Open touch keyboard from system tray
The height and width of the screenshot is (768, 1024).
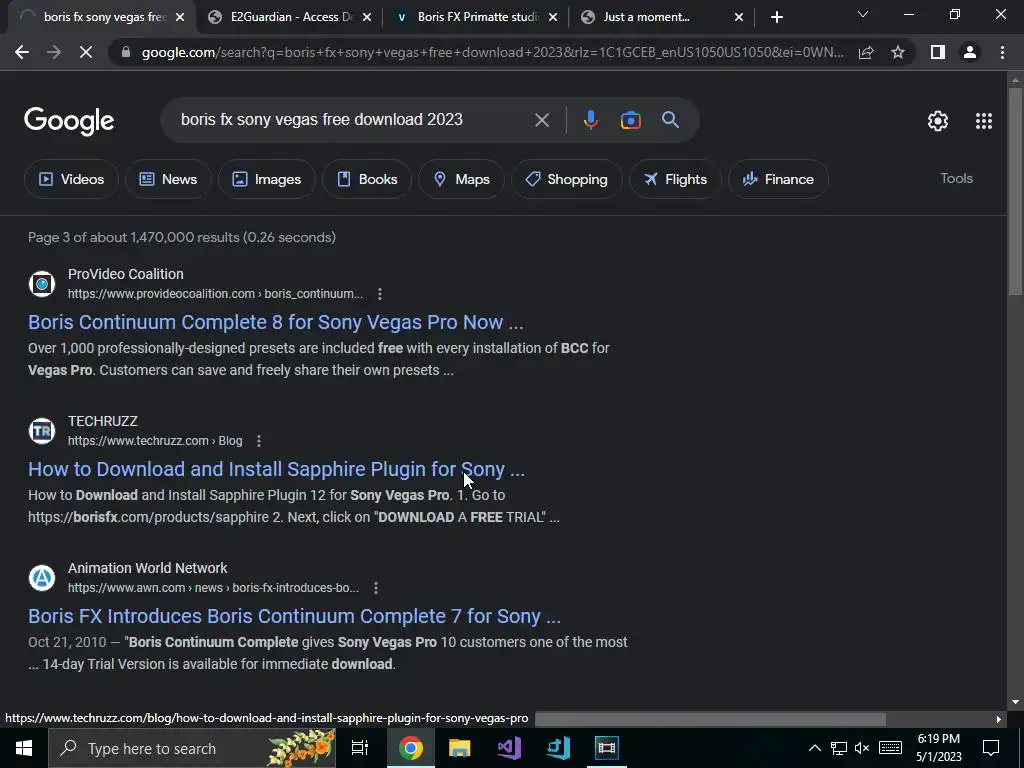tap(890, 748)
